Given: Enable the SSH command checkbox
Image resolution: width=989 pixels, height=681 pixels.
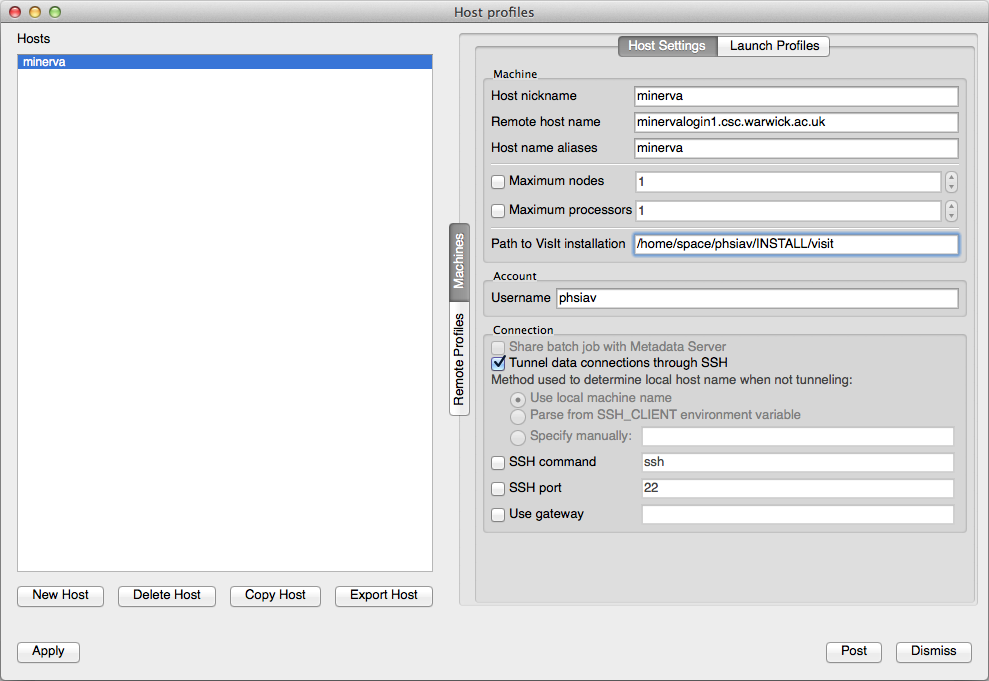Looking at the screenshot, I should (x=497, y=463).
